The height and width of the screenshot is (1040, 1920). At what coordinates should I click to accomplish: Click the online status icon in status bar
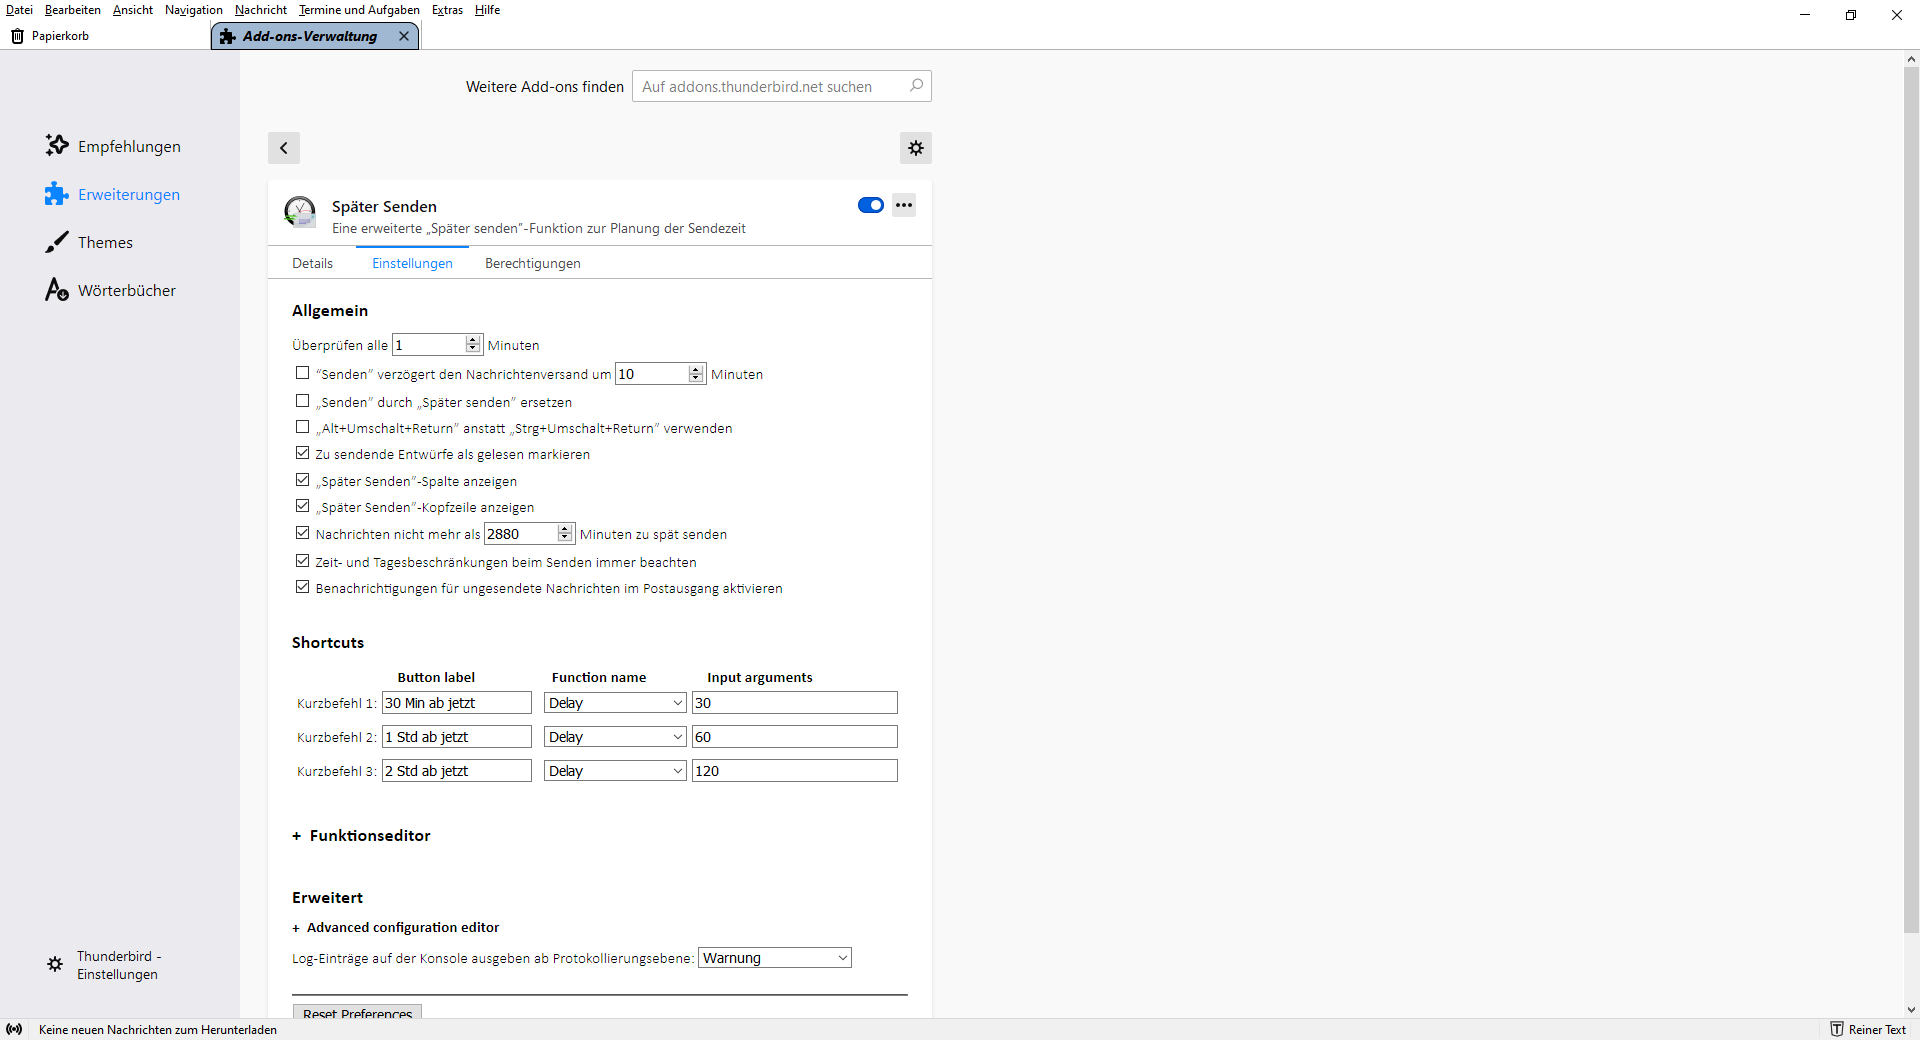14,1029
